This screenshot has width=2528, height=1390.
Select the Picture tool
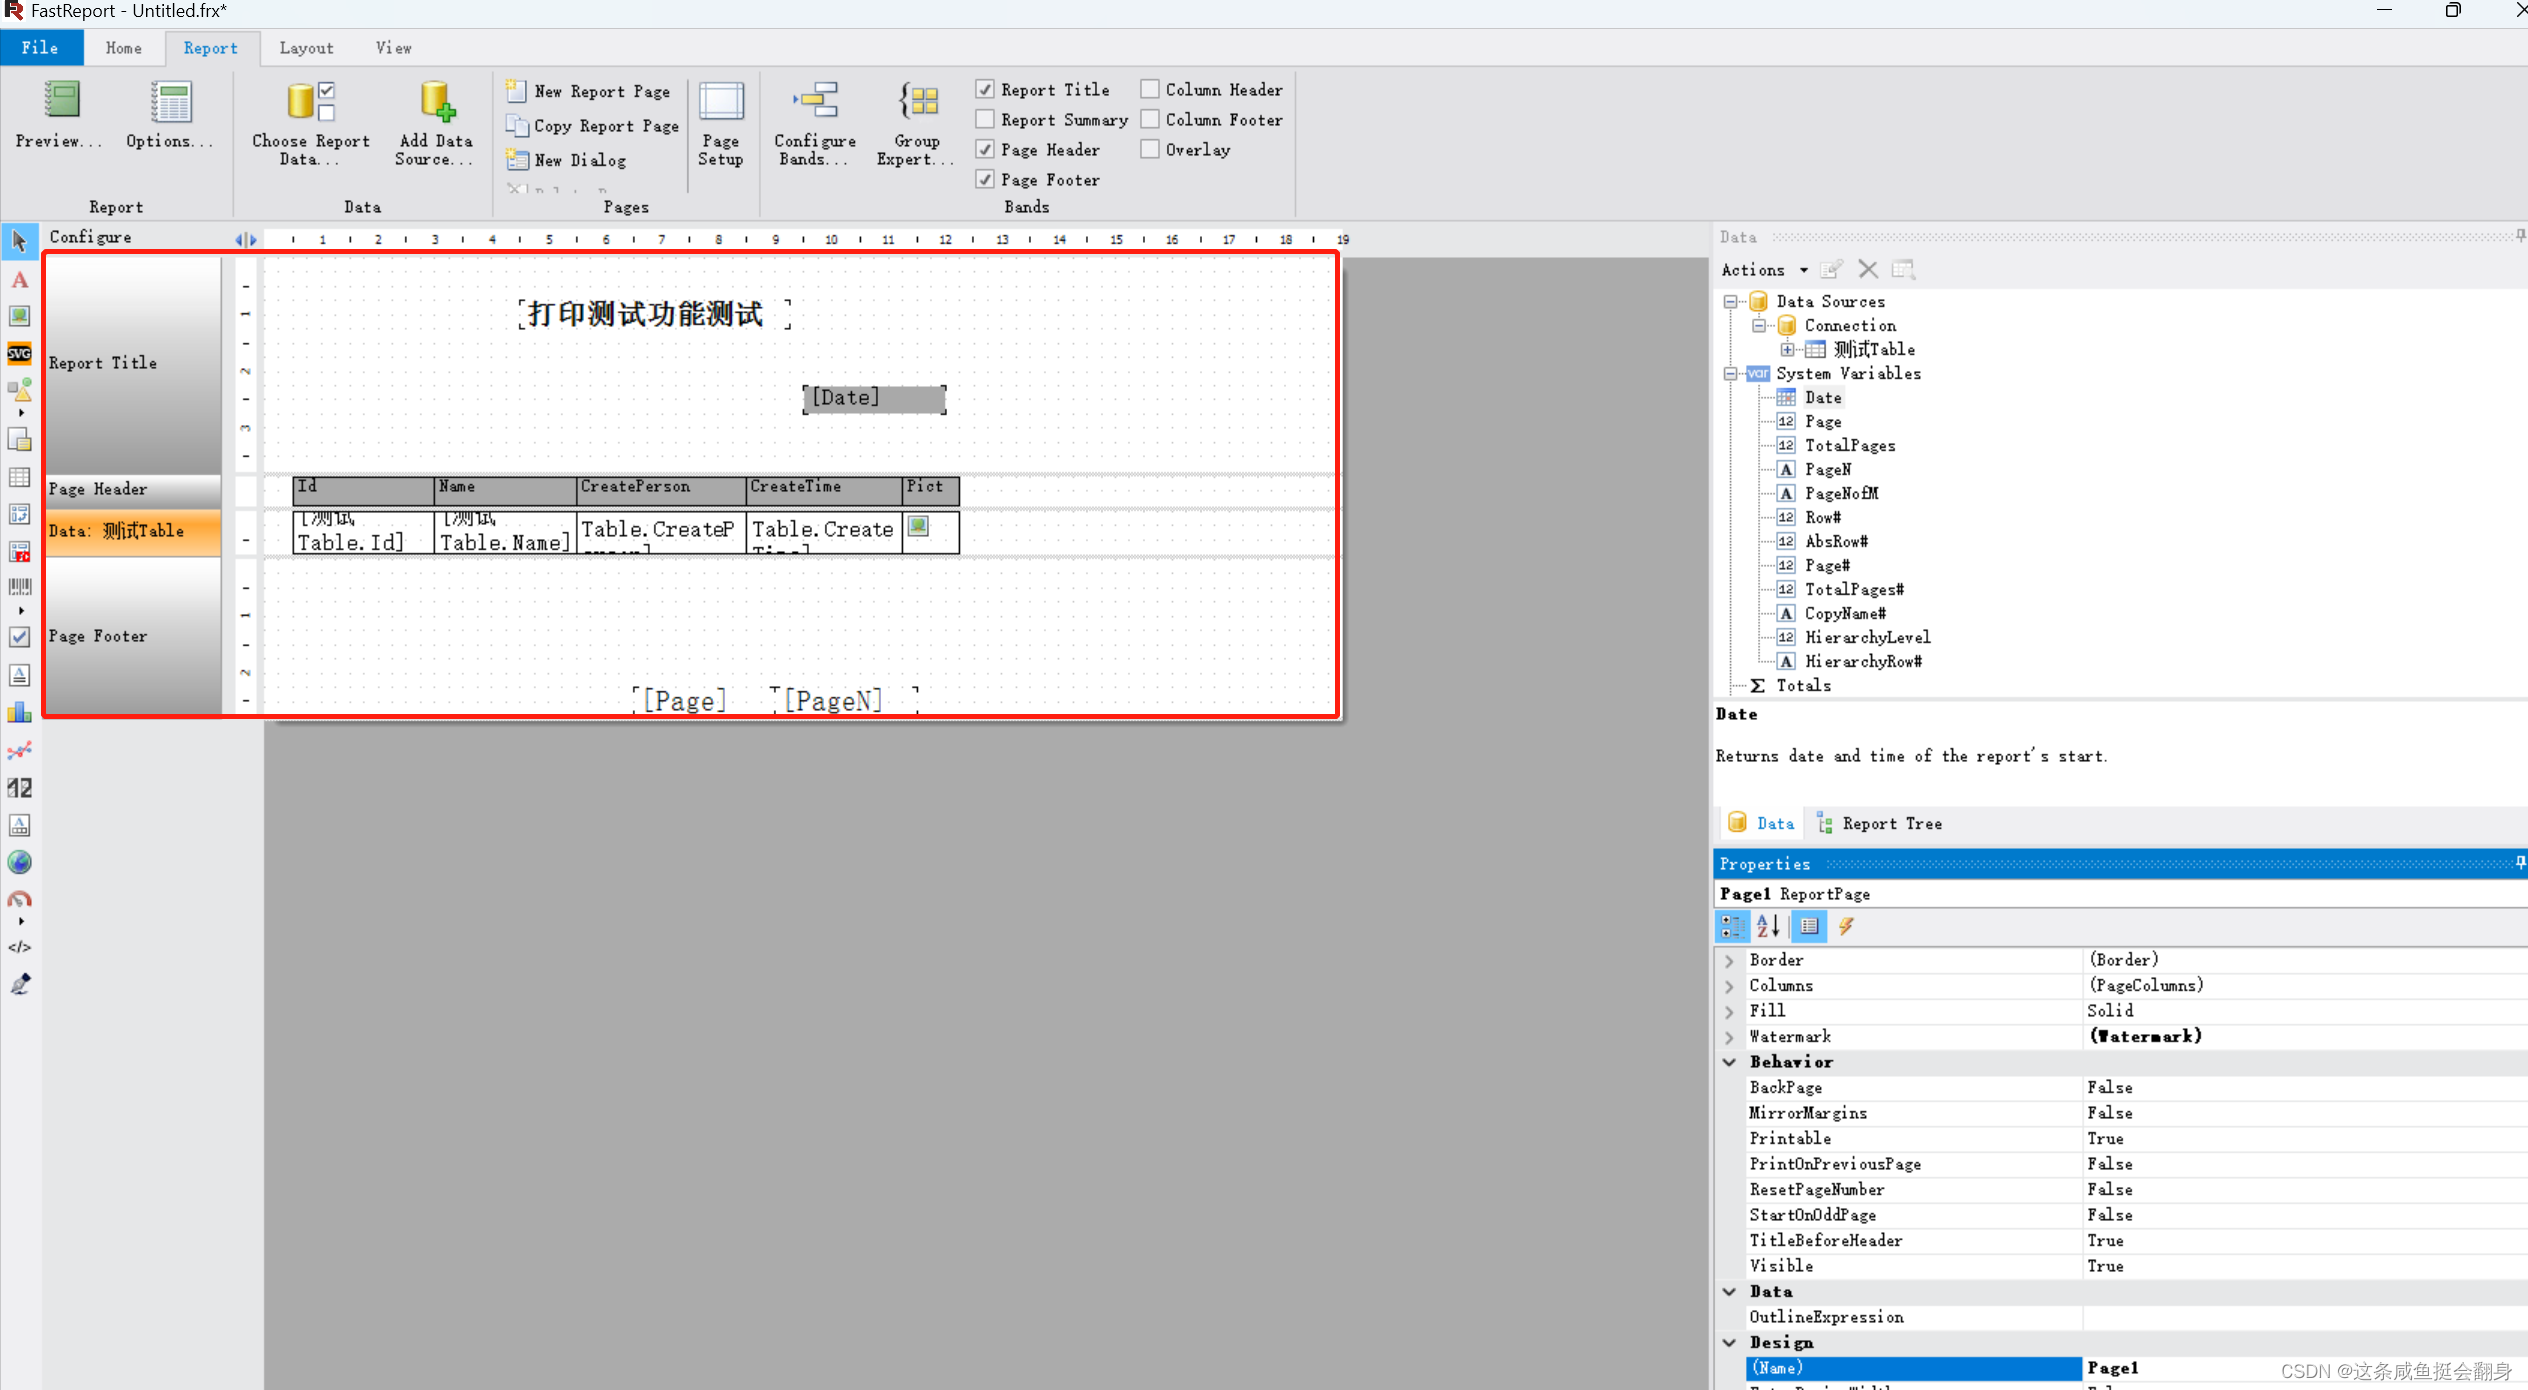tap(20, 315)
